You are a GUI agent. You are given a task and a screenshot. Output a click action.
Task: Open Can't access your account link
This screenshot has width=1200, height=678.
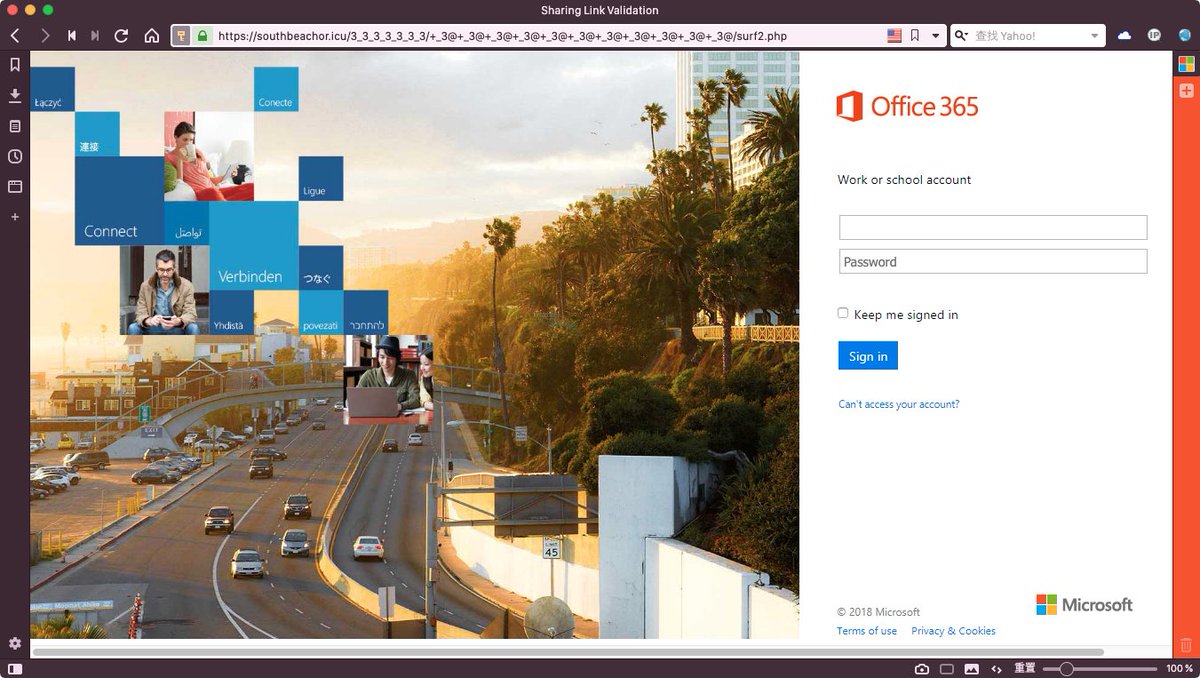point(899,404)
